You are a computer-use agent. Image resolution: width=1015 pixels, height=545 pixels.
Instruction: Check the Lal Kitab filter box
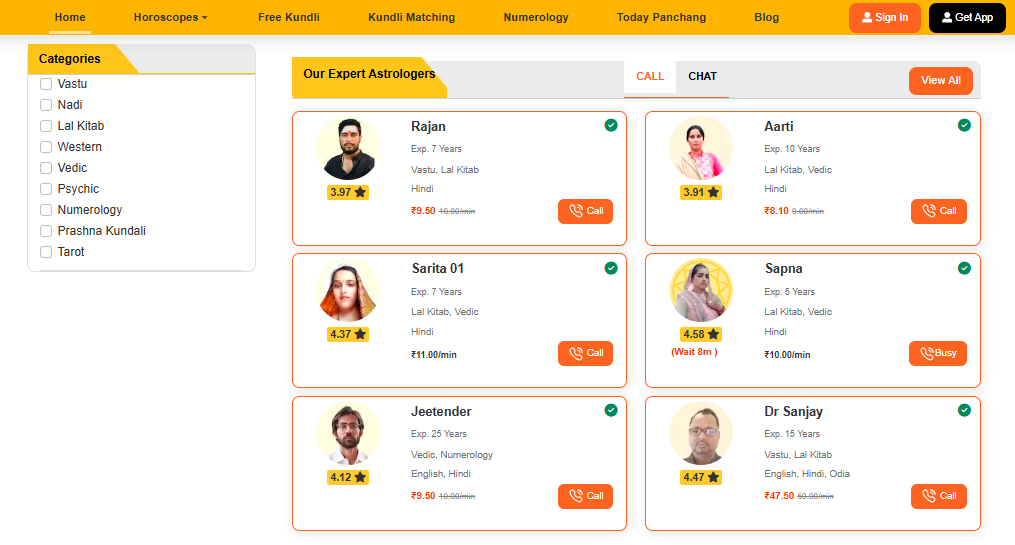pyautogui.click(x=46, y=126)
